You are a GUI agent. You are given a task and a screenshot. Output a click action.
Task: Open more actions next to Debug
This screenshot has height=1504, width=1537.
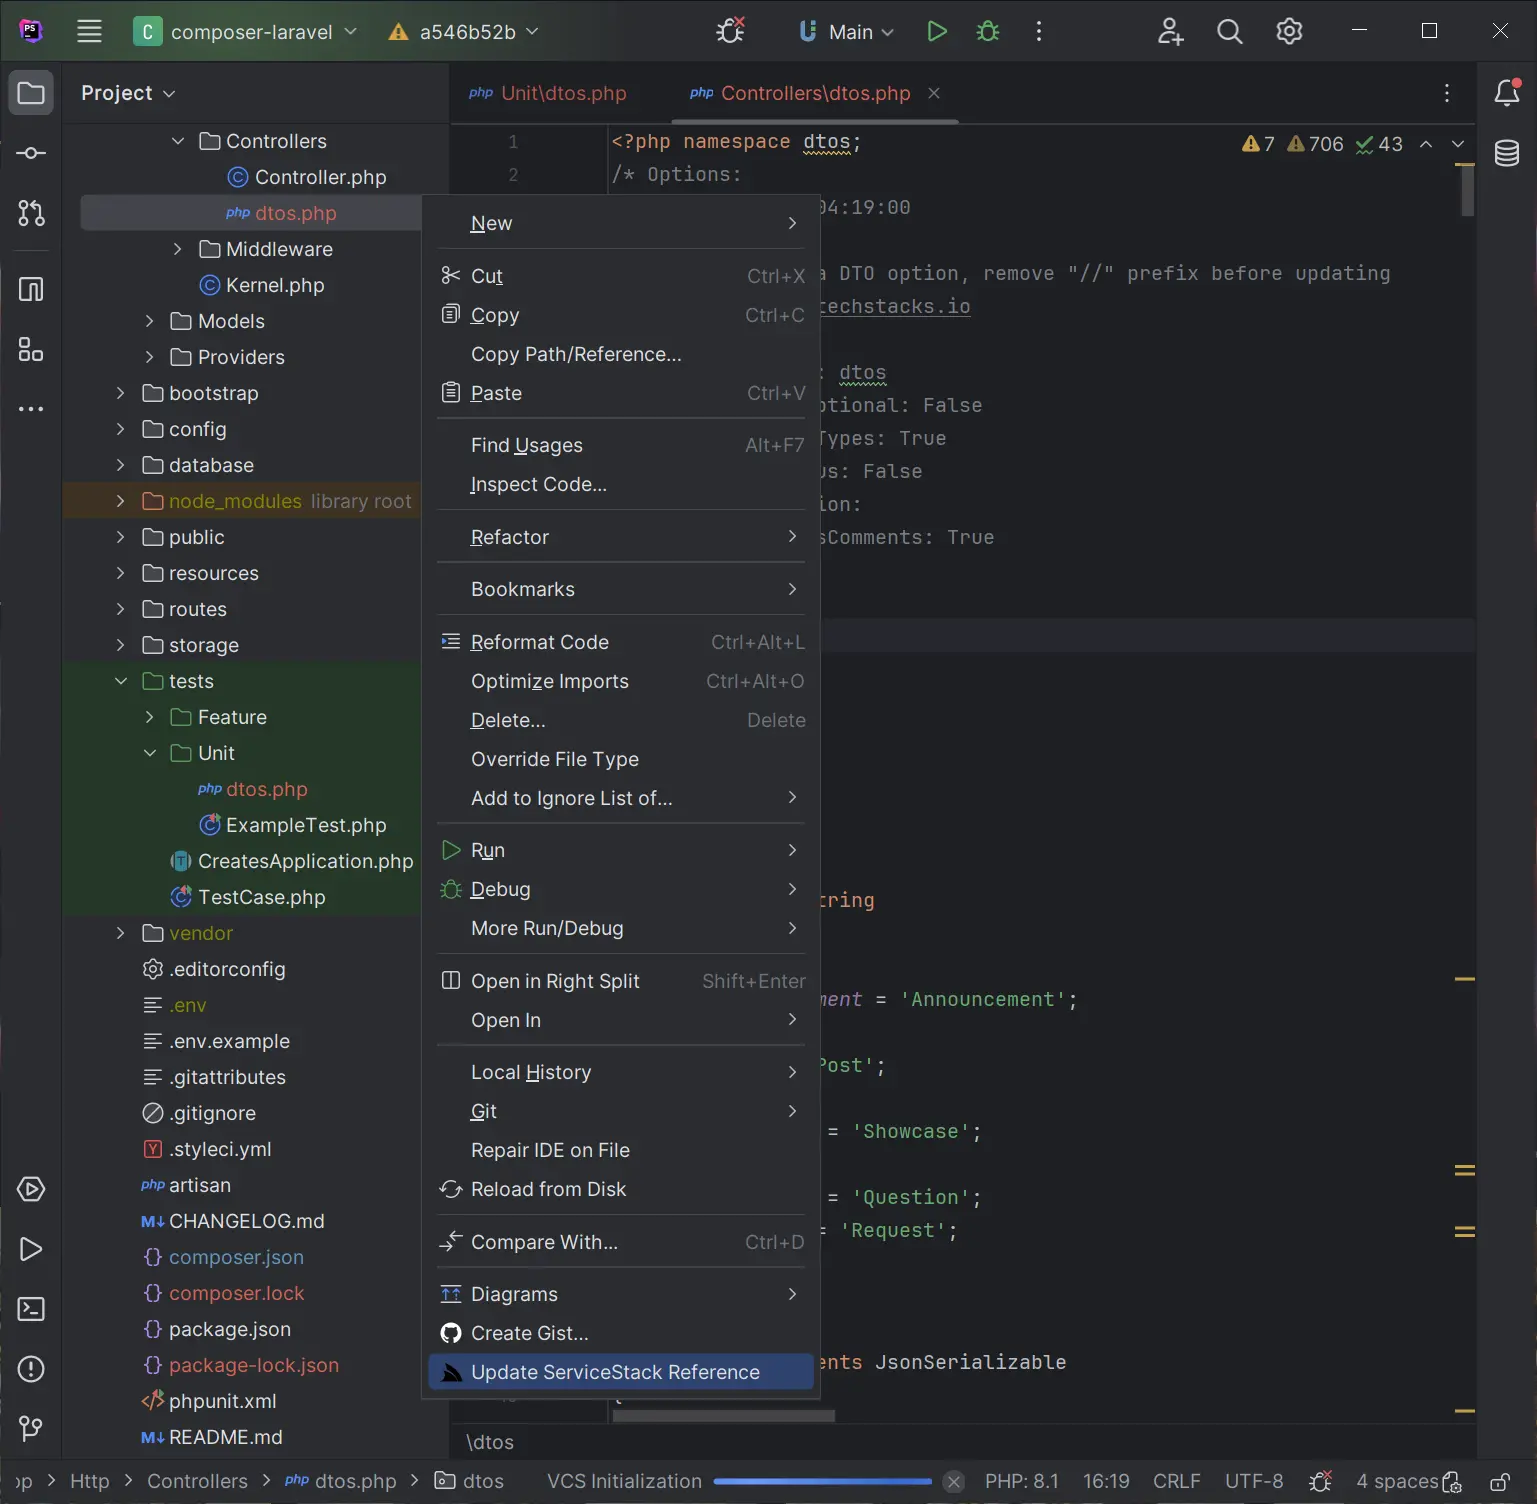(x=1039, y=31)
